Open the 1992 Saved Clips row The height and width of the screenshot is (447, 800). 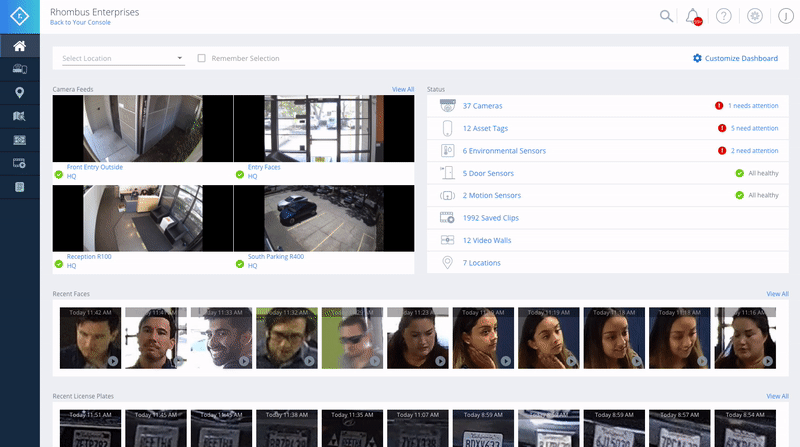point(490,217)
